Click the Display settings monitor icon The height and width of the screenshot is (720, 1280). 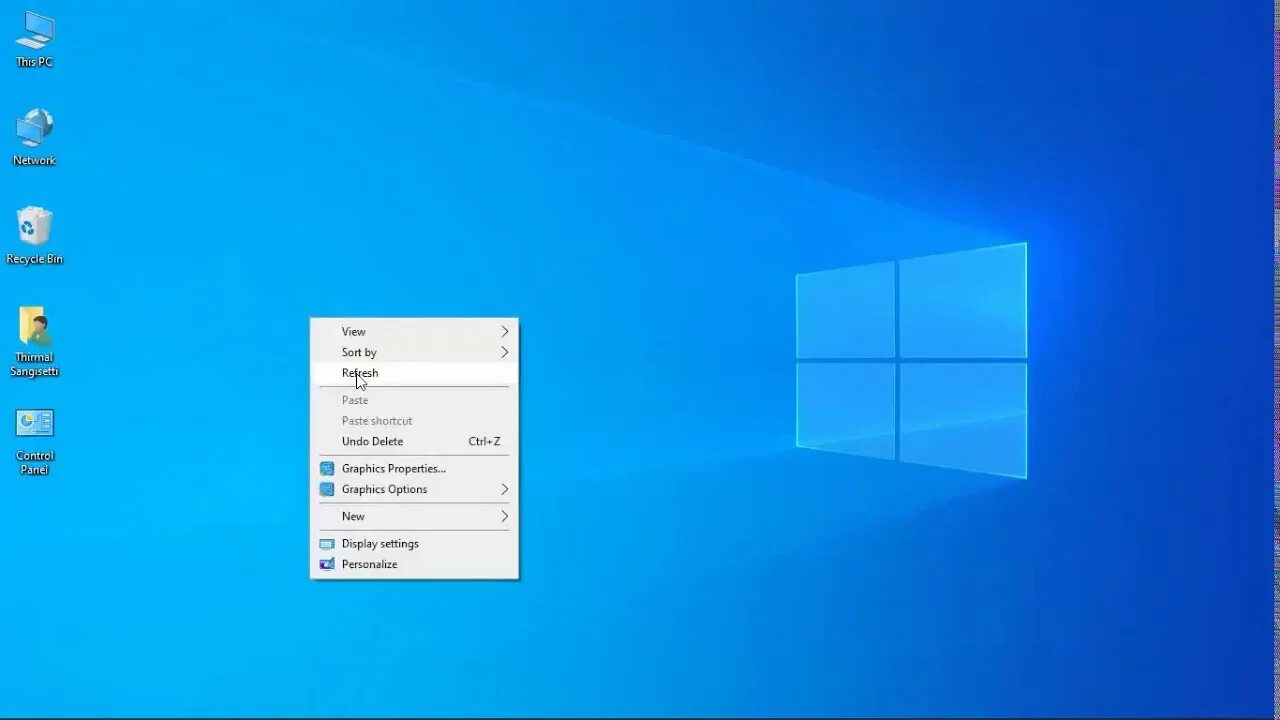(x=327, y=544)
